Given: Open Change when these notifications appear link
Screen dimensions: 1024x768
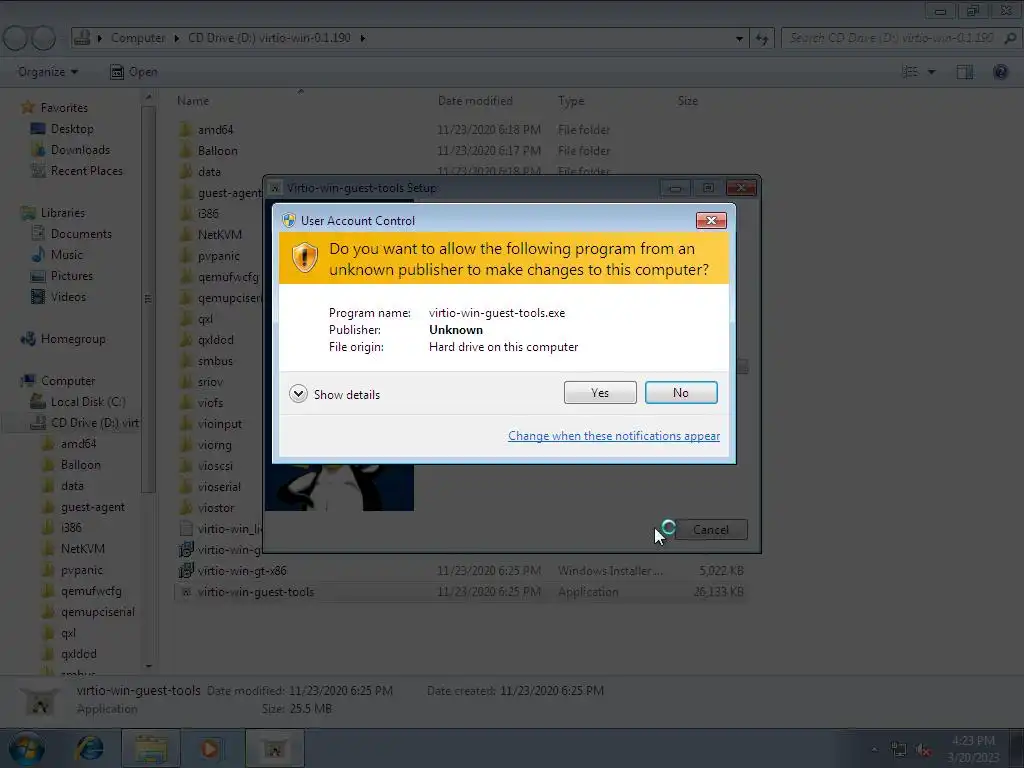Looking at the screenshot, I should [x=614, y=436].
